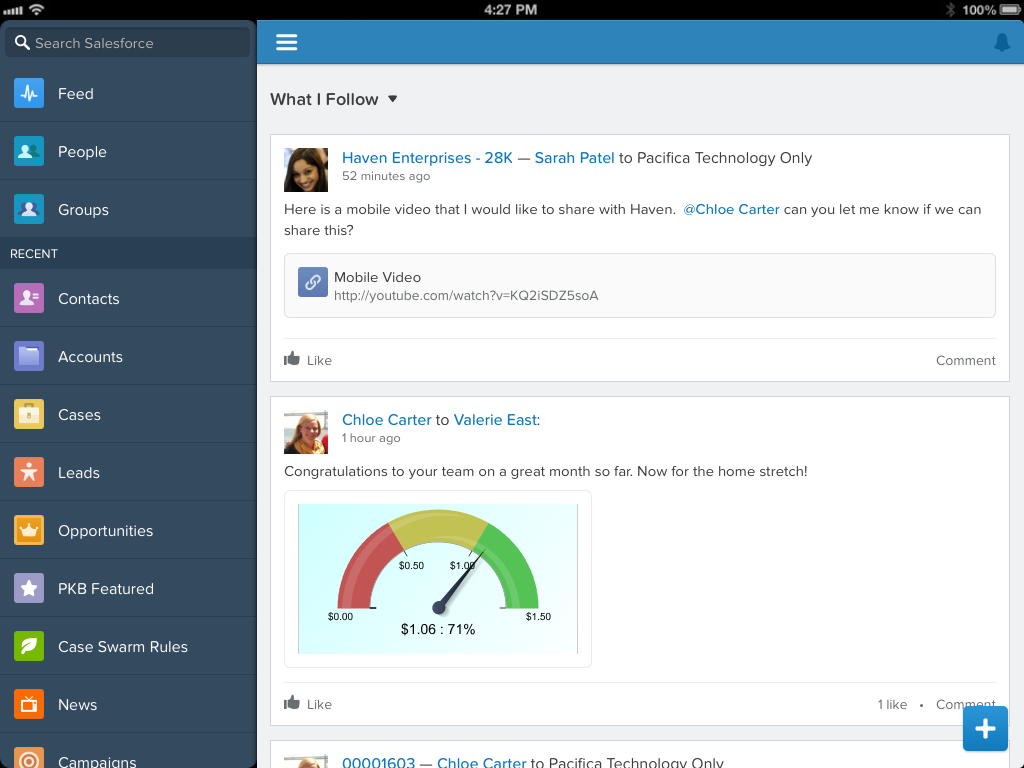Image resolution: width=1024 pixels, height=768 pixels.
Task: Open Groups in the sidebar
Action: [x=128, y=210]
